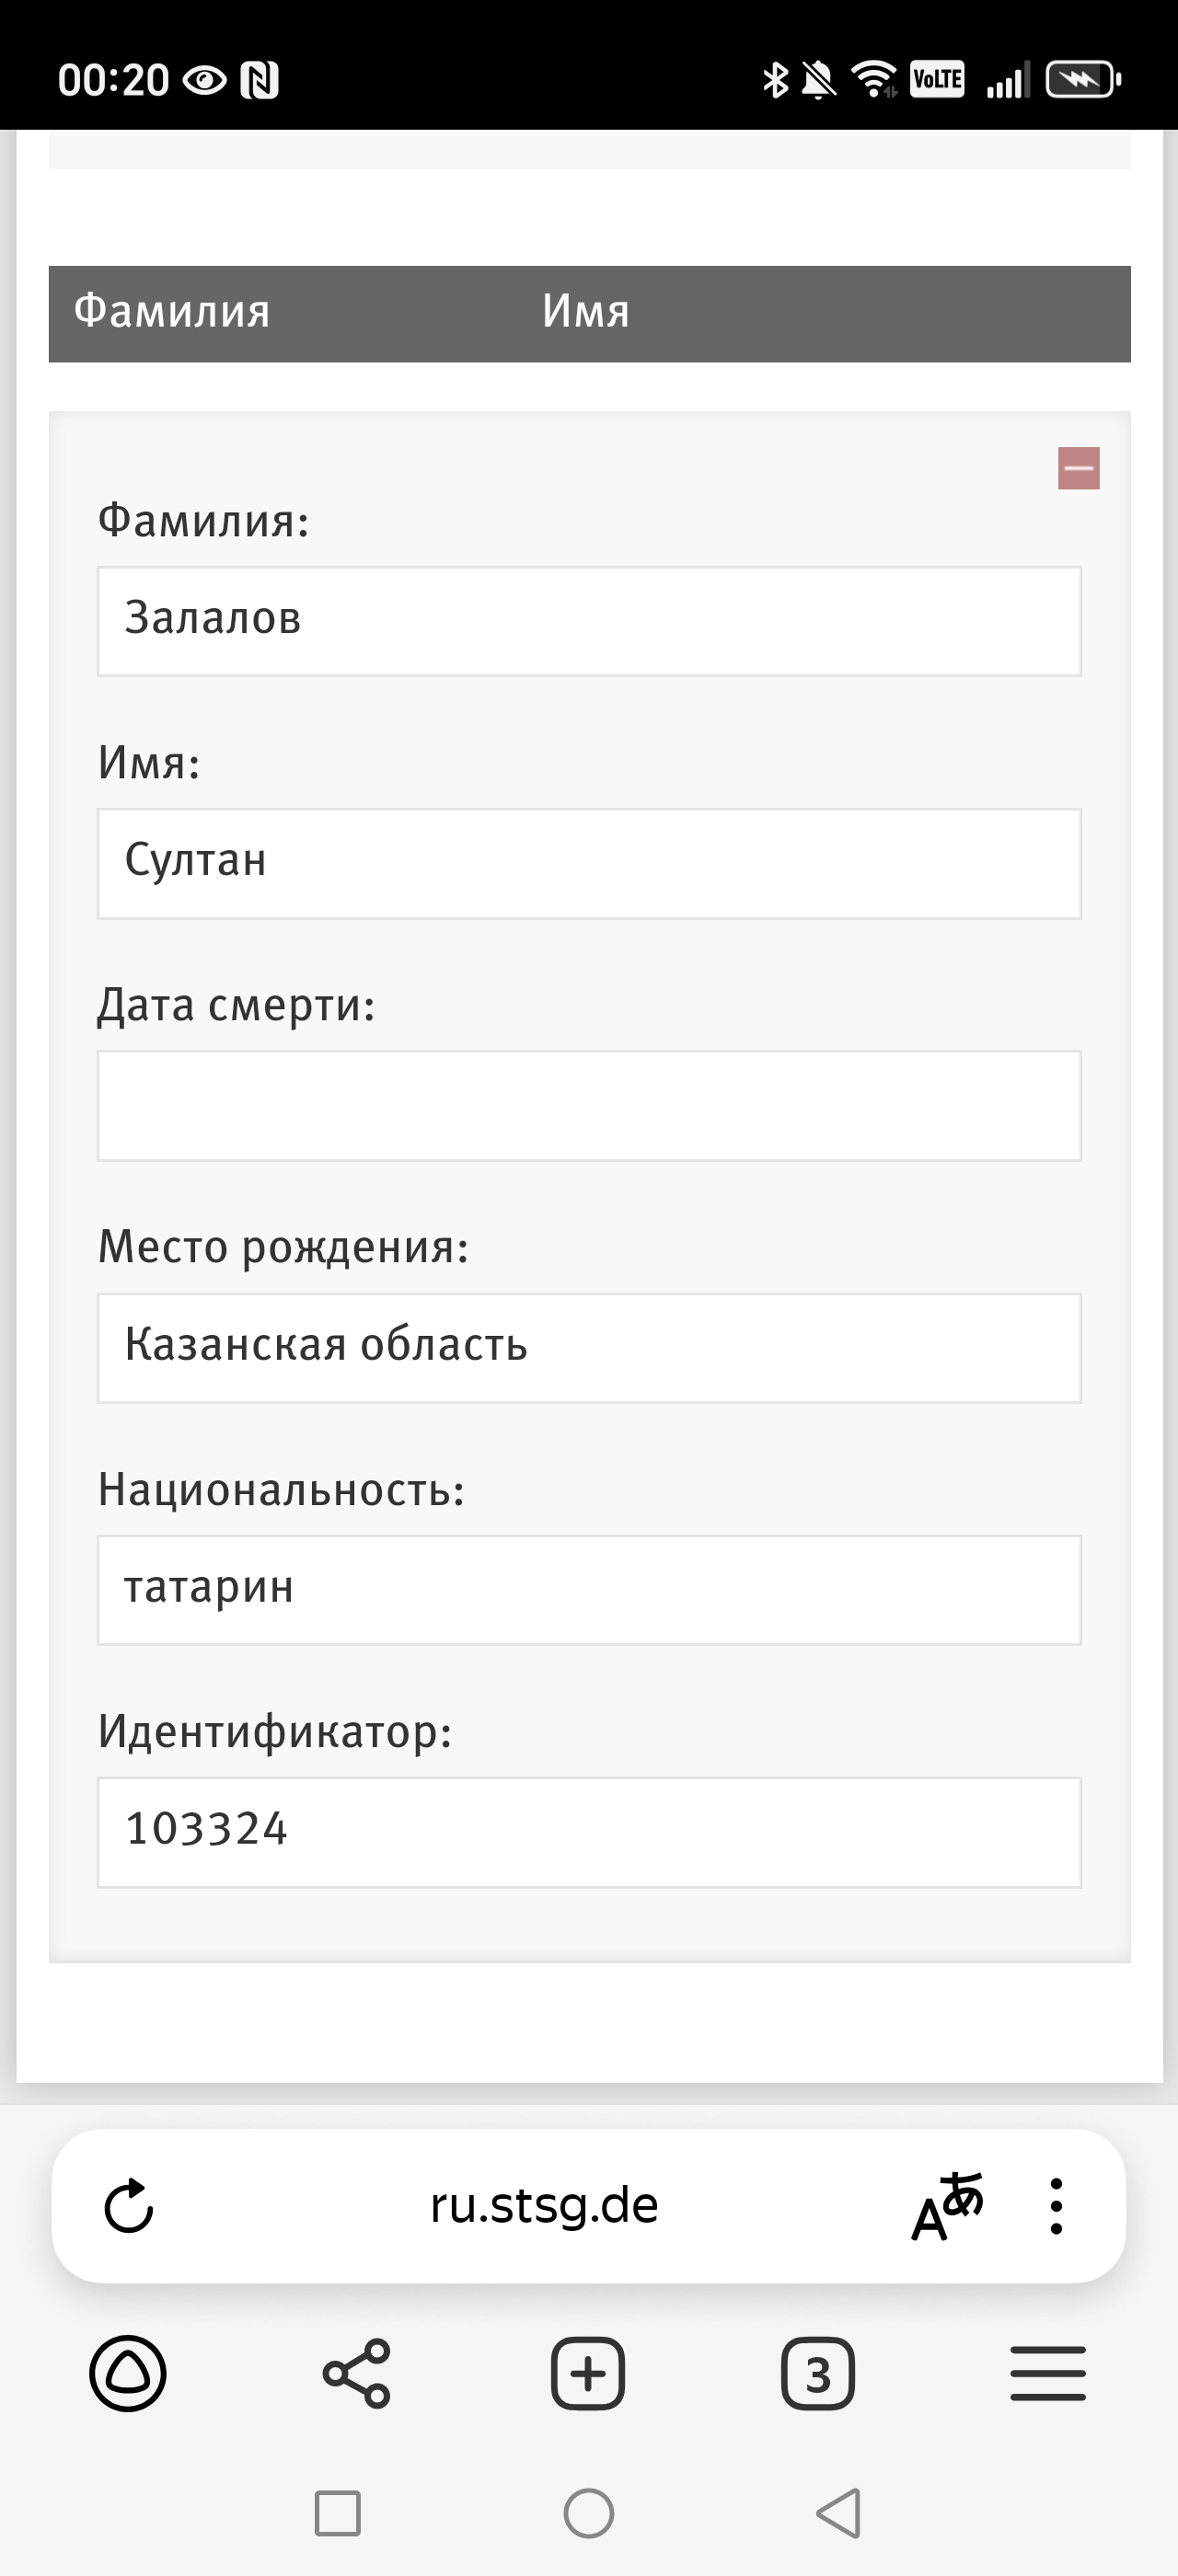
Task: Select the Место рождения field
Action: [589, 1347]
